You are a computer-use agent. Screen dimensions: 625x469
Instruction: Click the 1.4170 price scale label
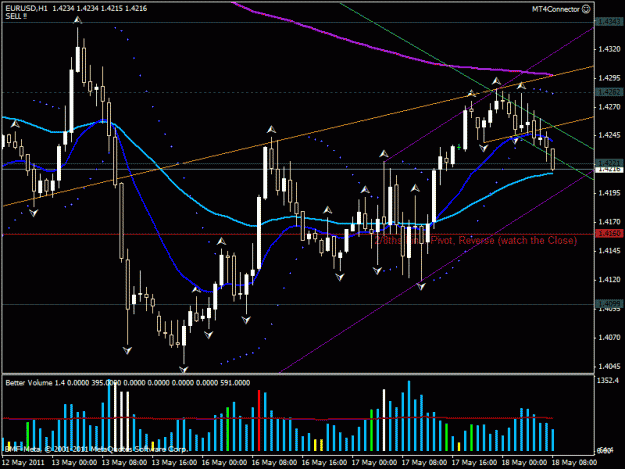[609, 222]
